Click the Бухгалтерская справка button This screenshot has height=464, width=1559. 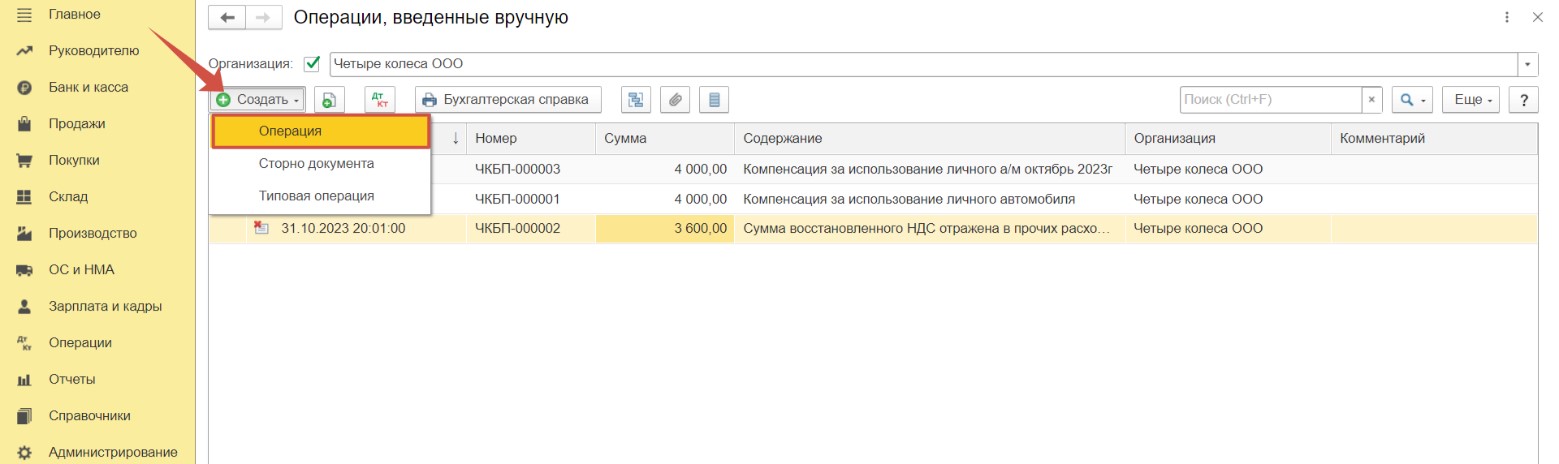pos(508,100)
